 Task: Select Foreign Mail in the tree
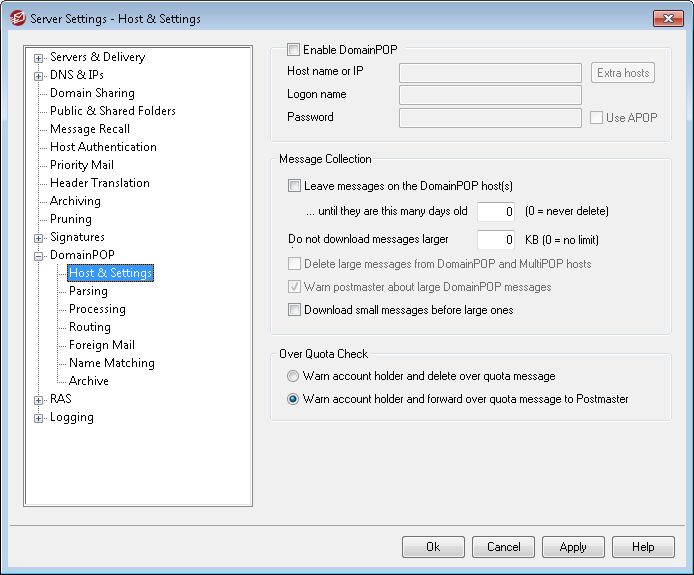point(102,345)
